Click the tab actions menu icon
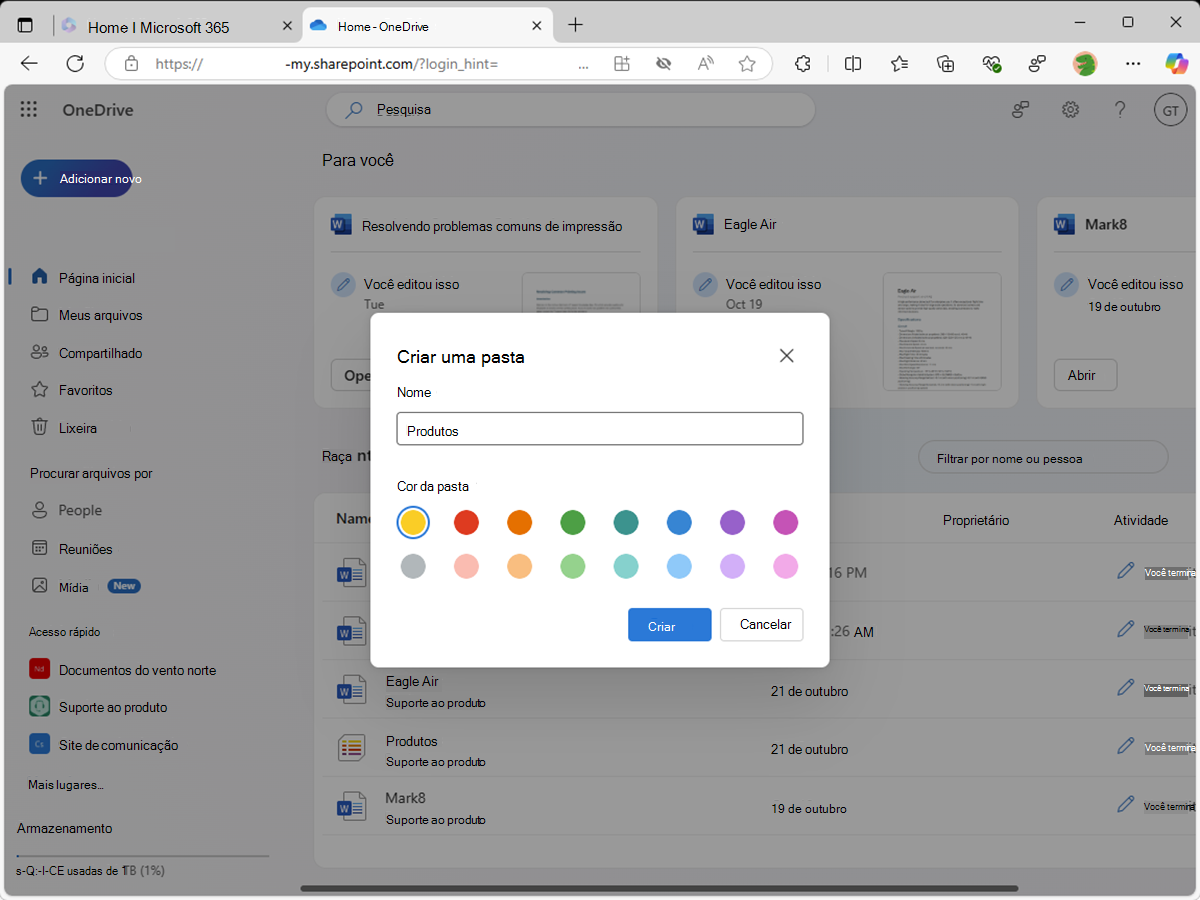Screen dimensions: 1200x900 click(x=25, y=26)
